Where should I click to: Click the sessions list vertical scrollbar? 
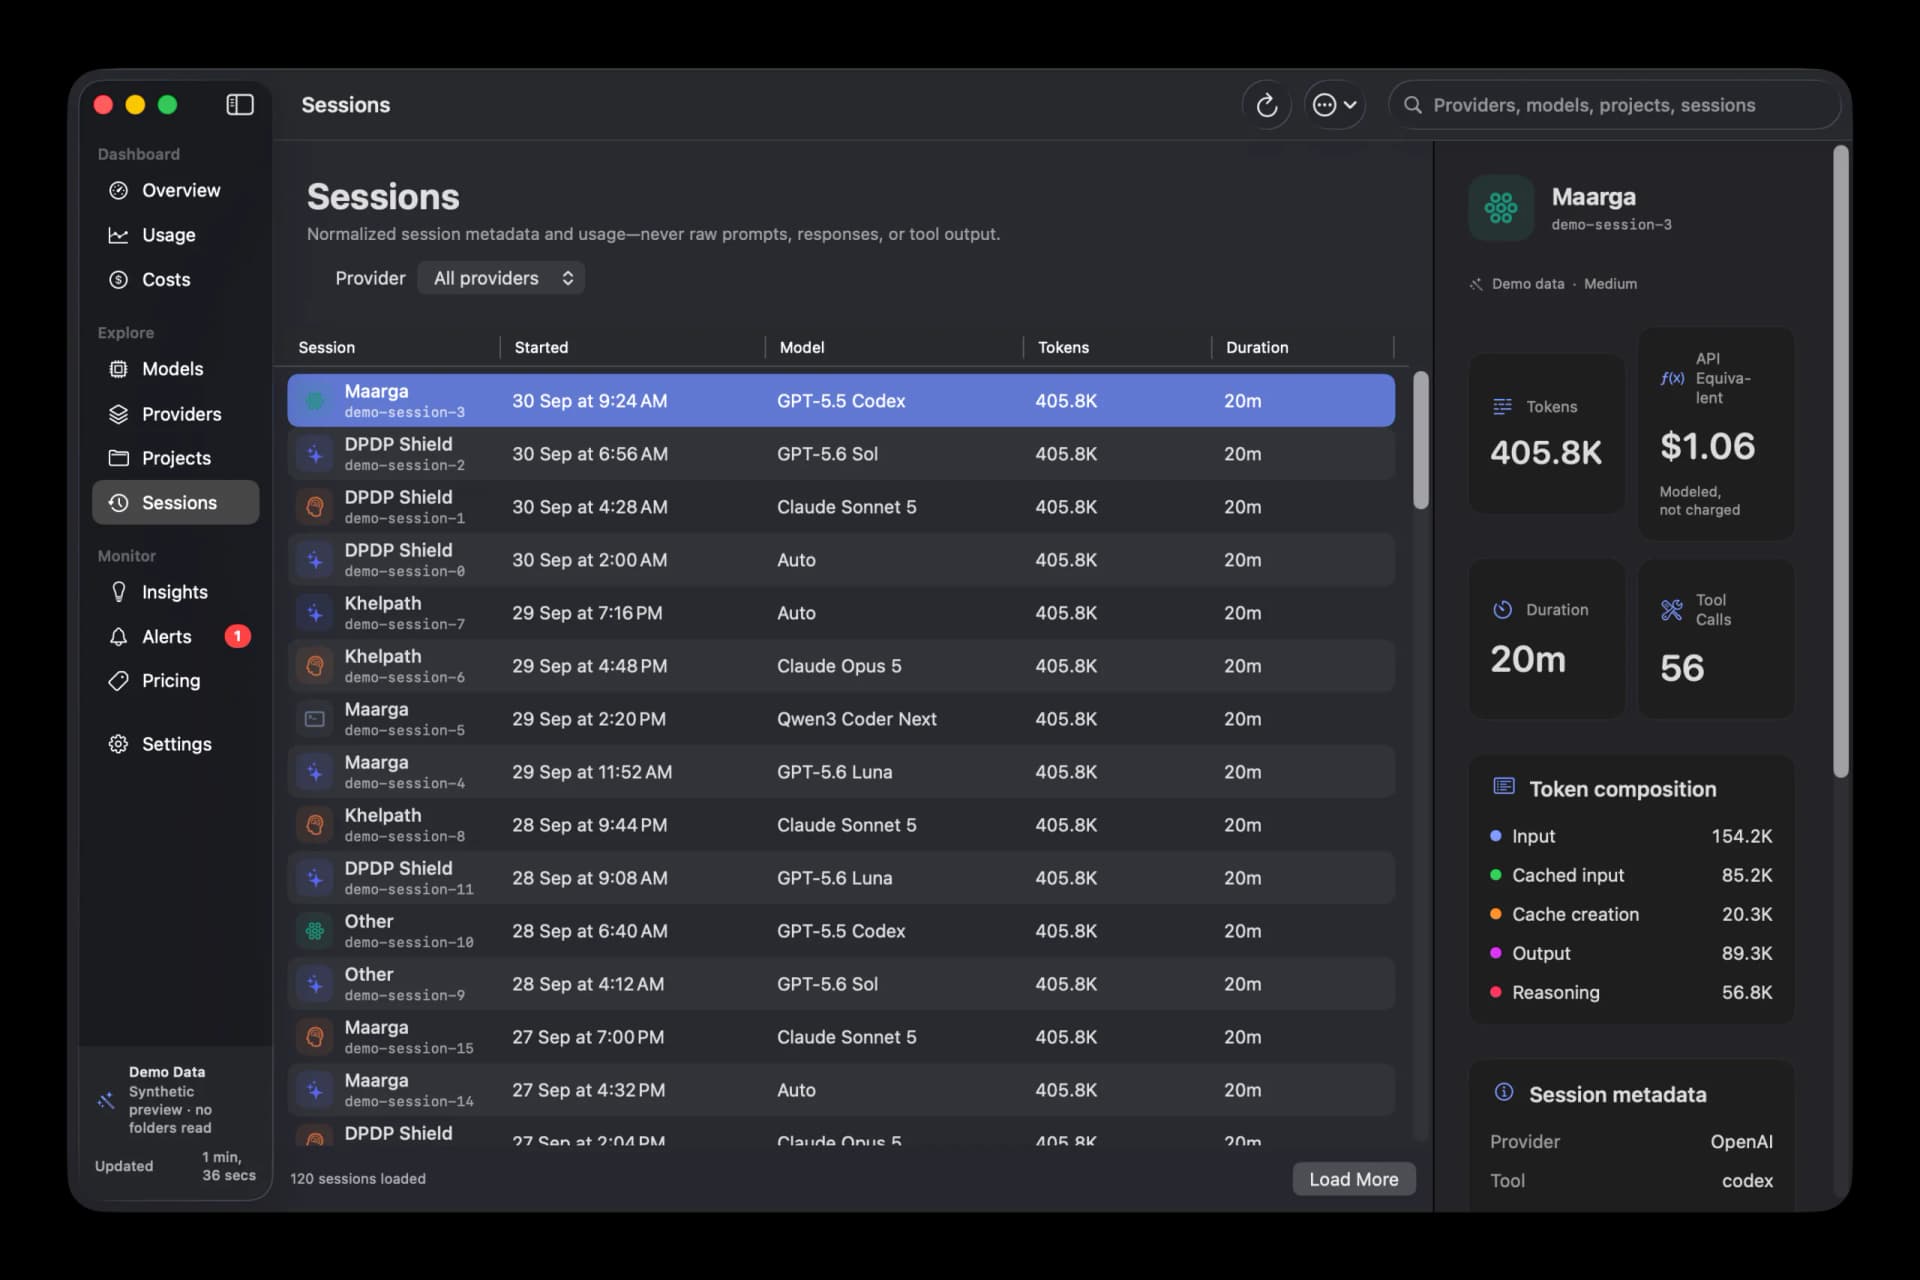coord(1420,440)
